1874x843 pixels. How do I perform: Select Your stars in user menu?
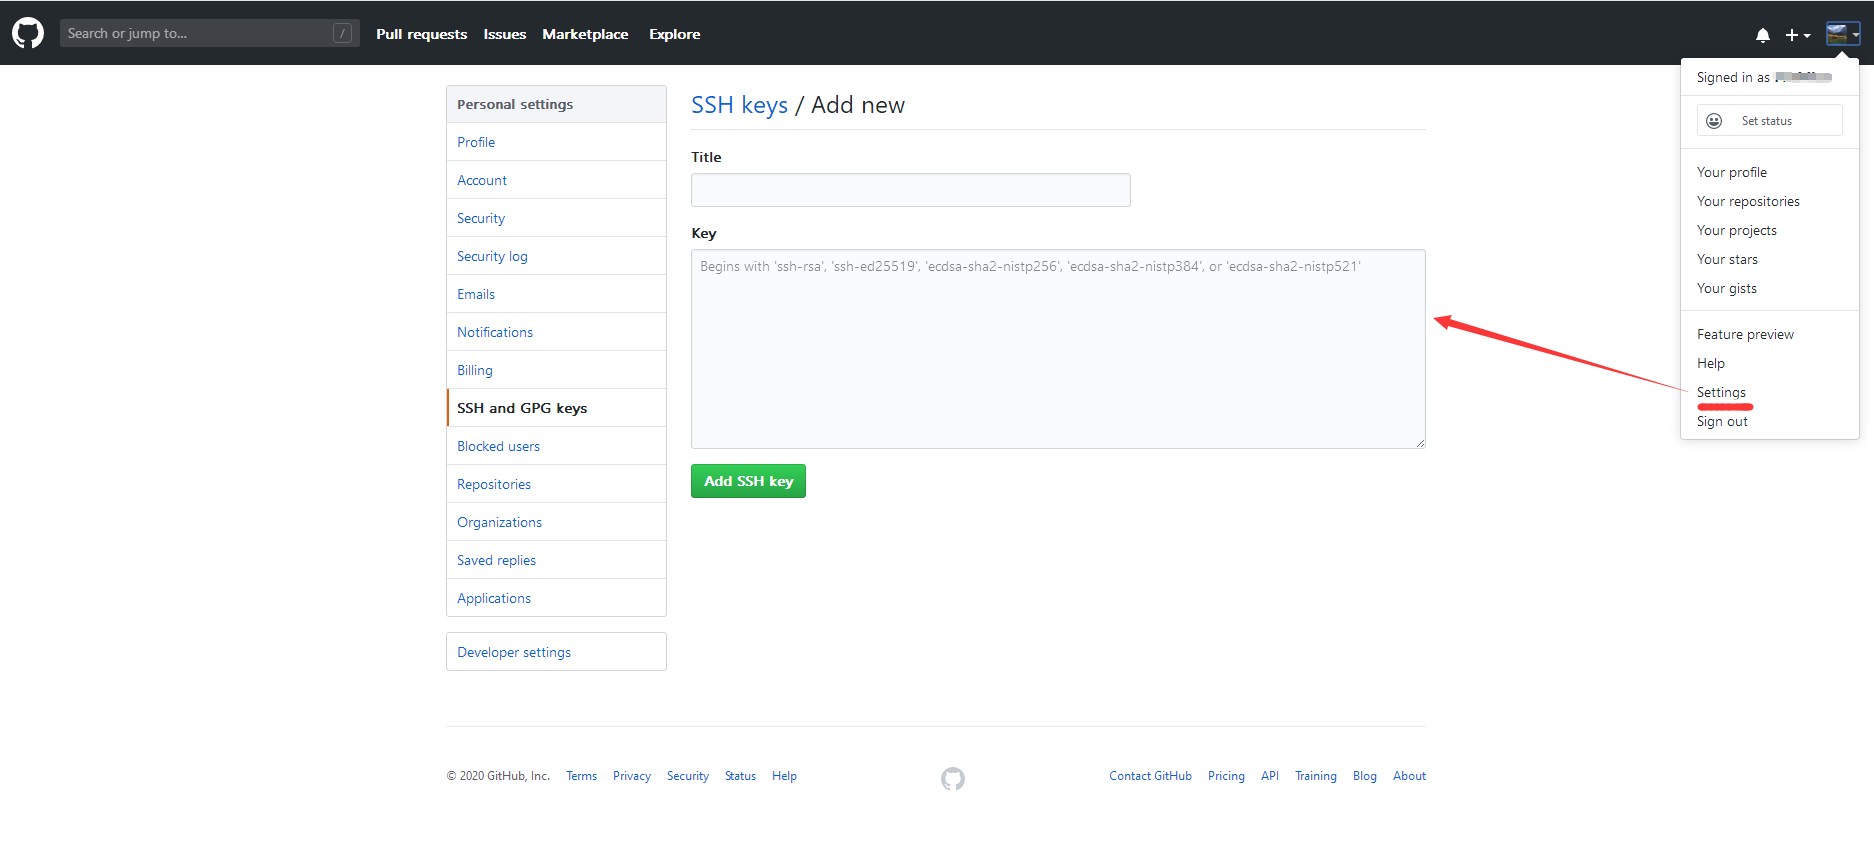[1770, 259]
